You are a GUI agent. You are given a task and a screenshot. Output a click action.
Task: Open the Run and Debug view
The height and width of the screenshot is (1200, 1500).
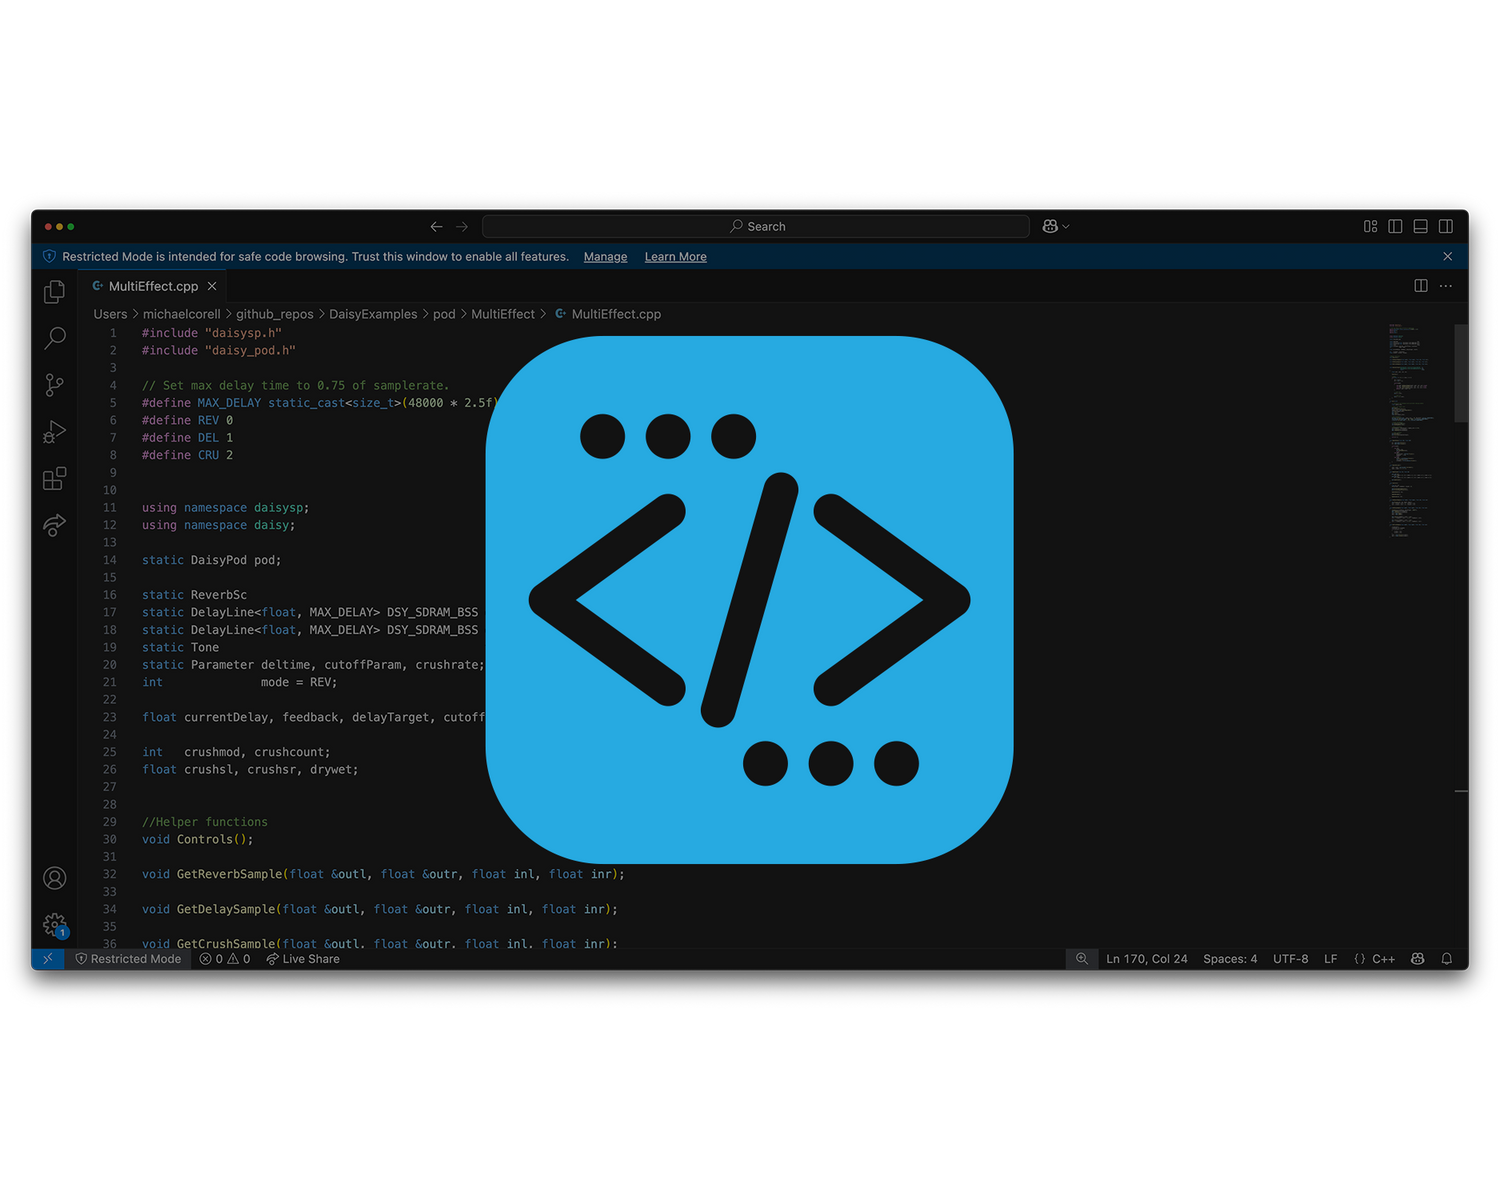coord(55,432)
